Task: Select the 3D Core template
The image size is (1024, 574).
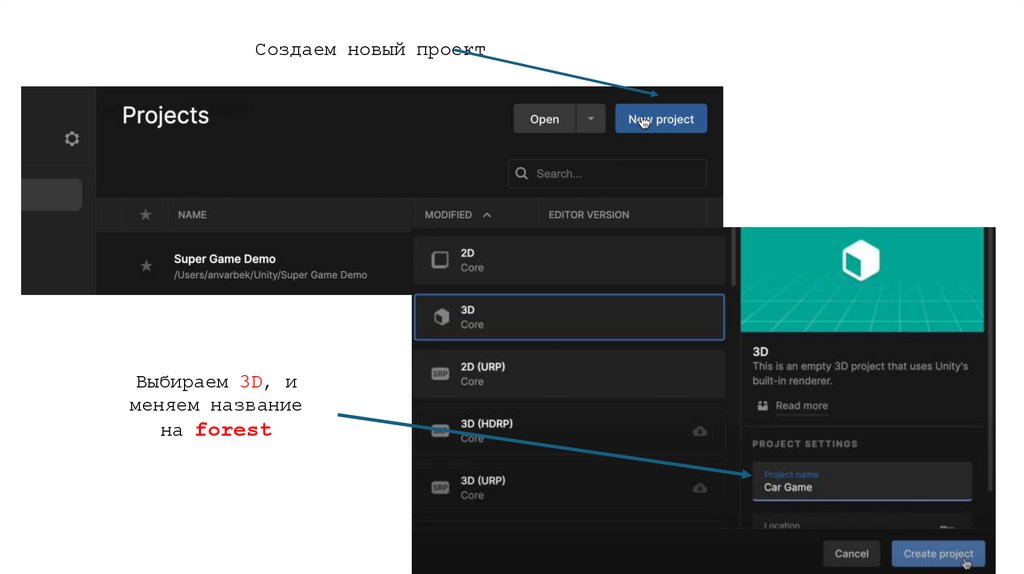Action: [x=569, y=317]
